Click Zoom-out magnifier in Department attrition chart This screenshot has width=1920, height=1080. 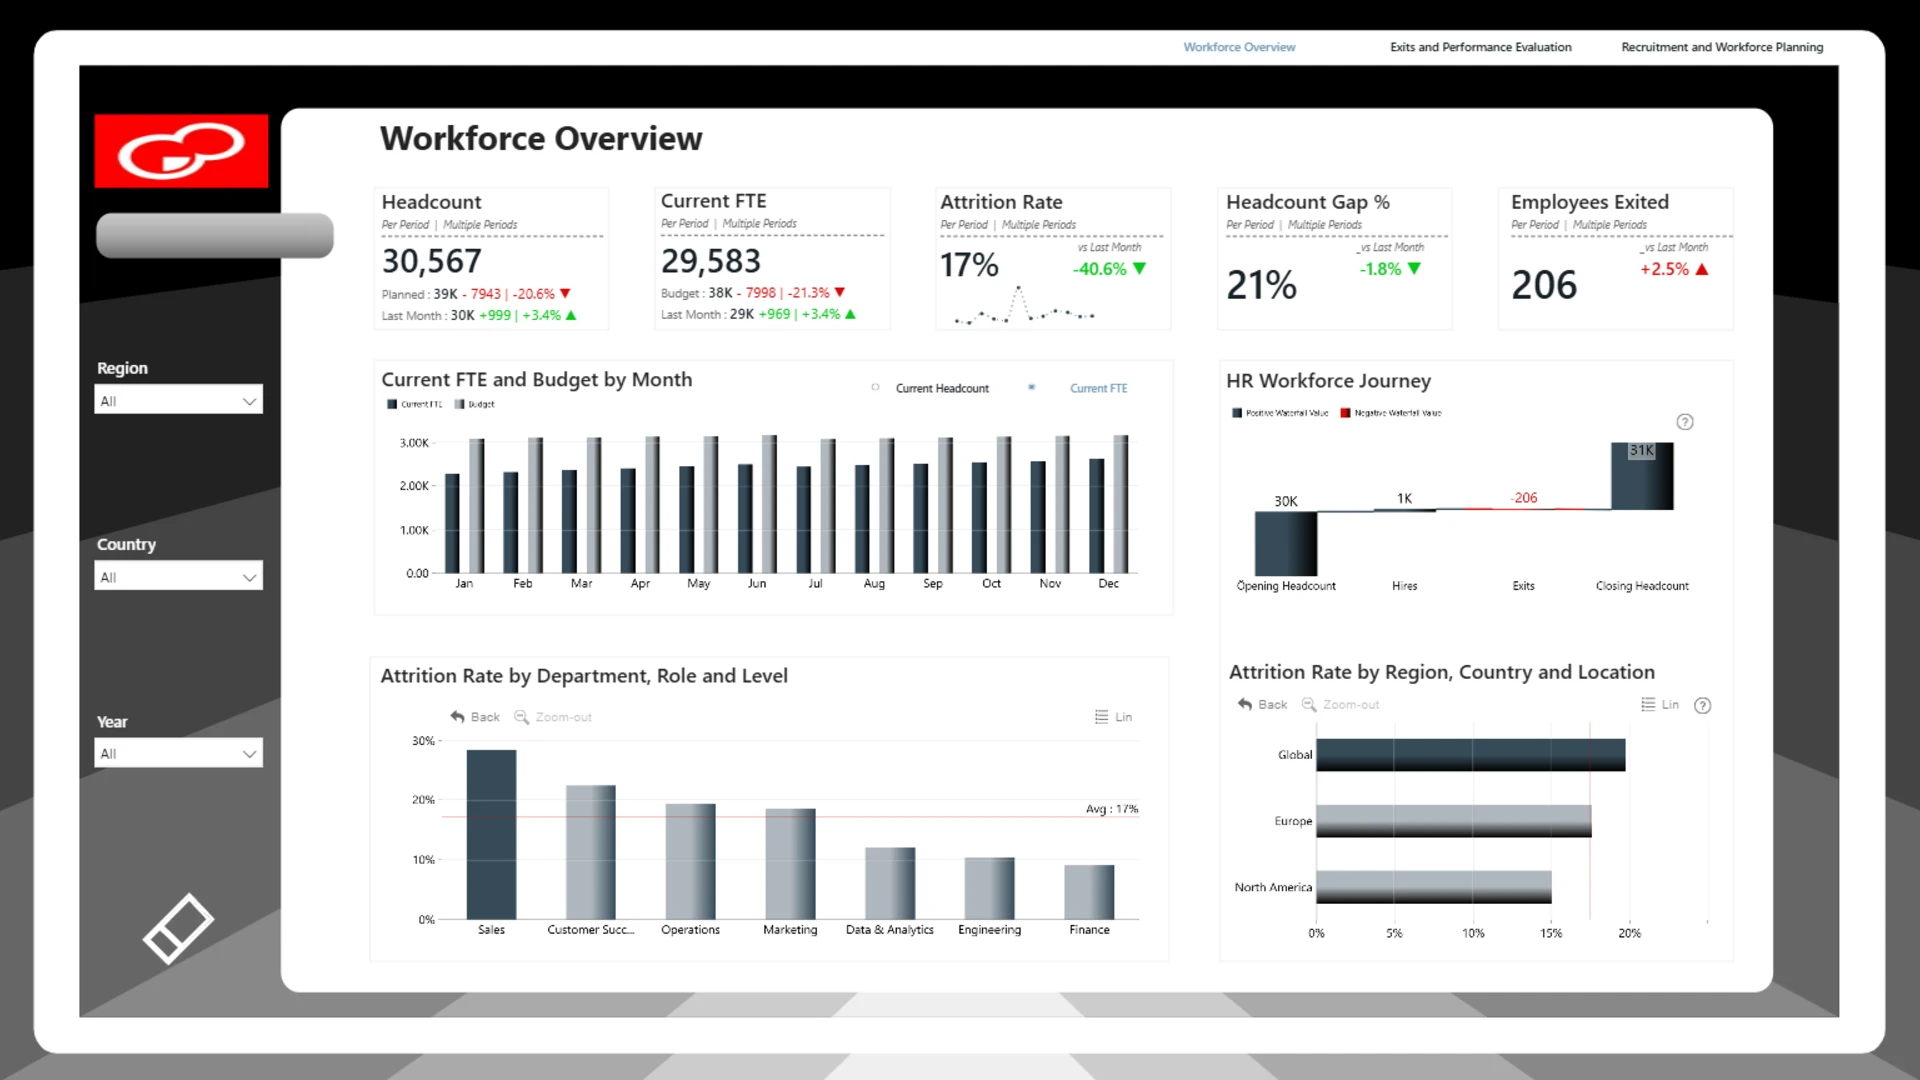point(521,717)
